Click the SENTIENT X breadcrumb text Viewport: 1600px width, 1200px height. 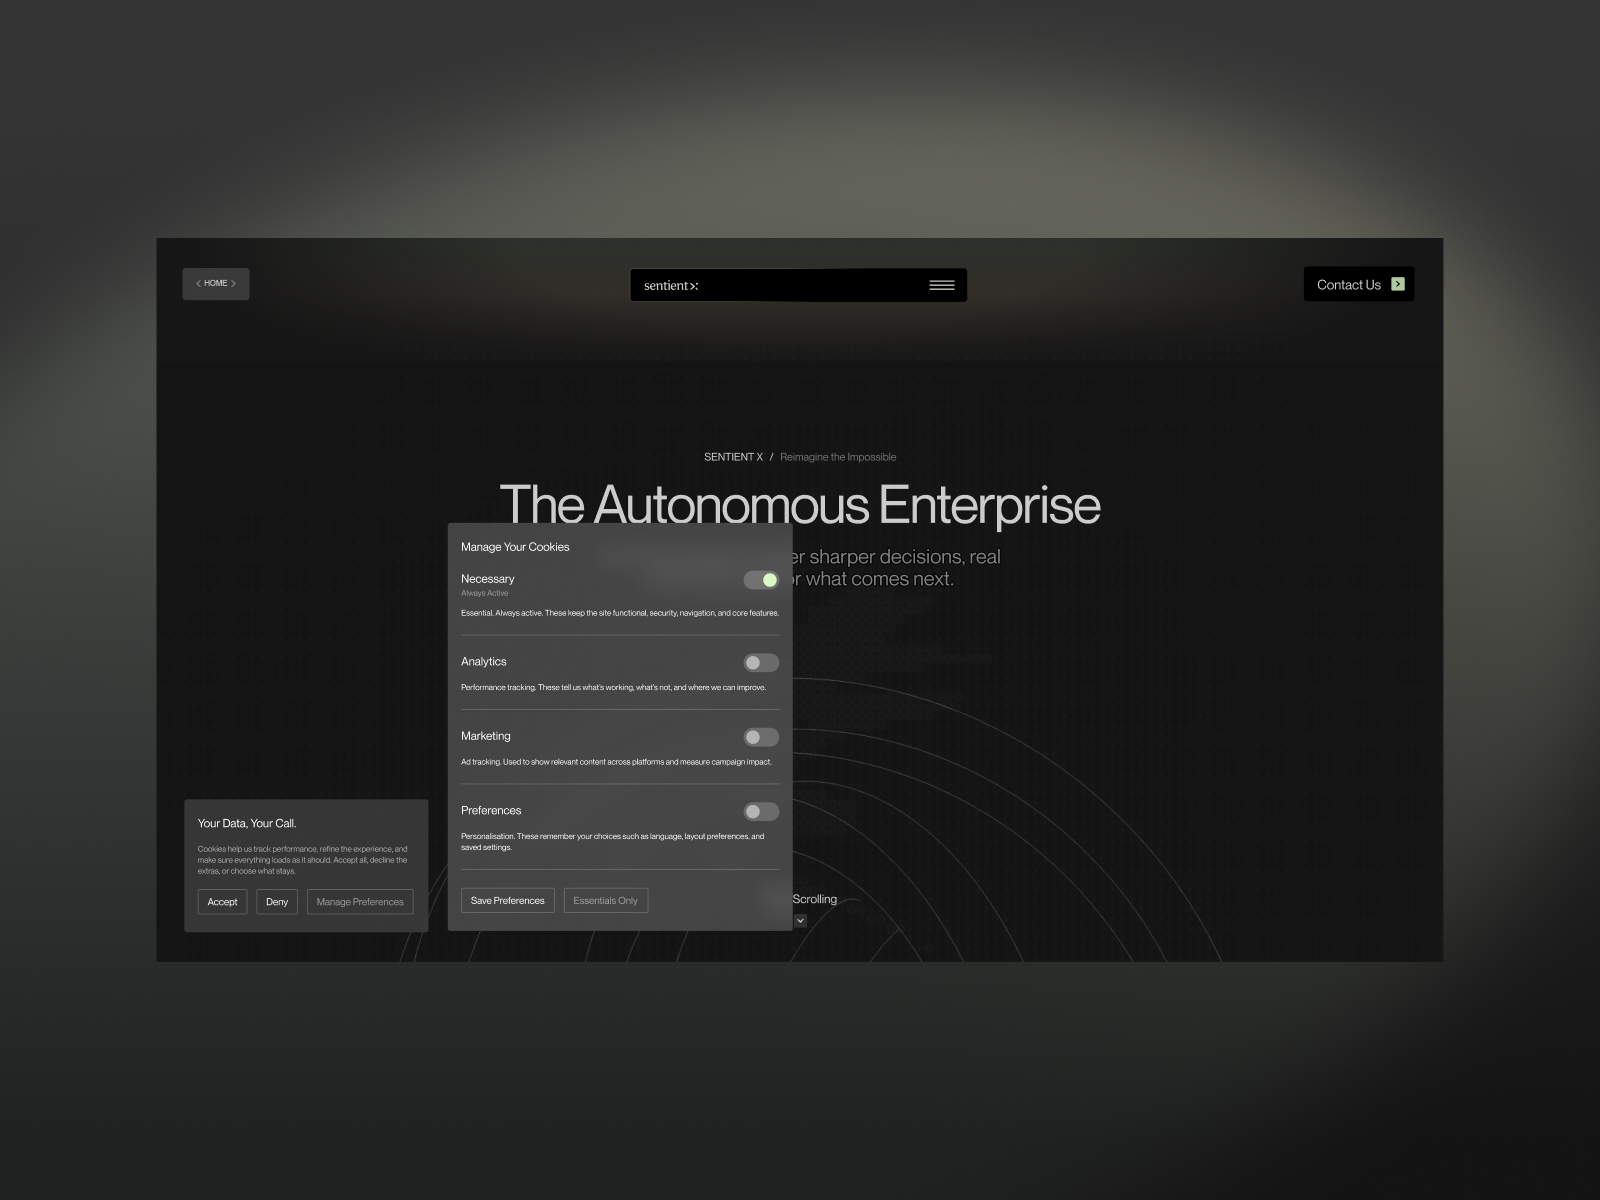tap(733, 457)
